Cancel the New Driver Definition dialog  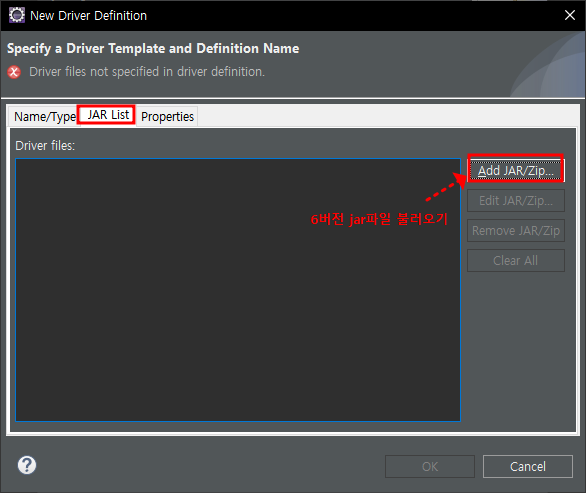coord(528,466)
